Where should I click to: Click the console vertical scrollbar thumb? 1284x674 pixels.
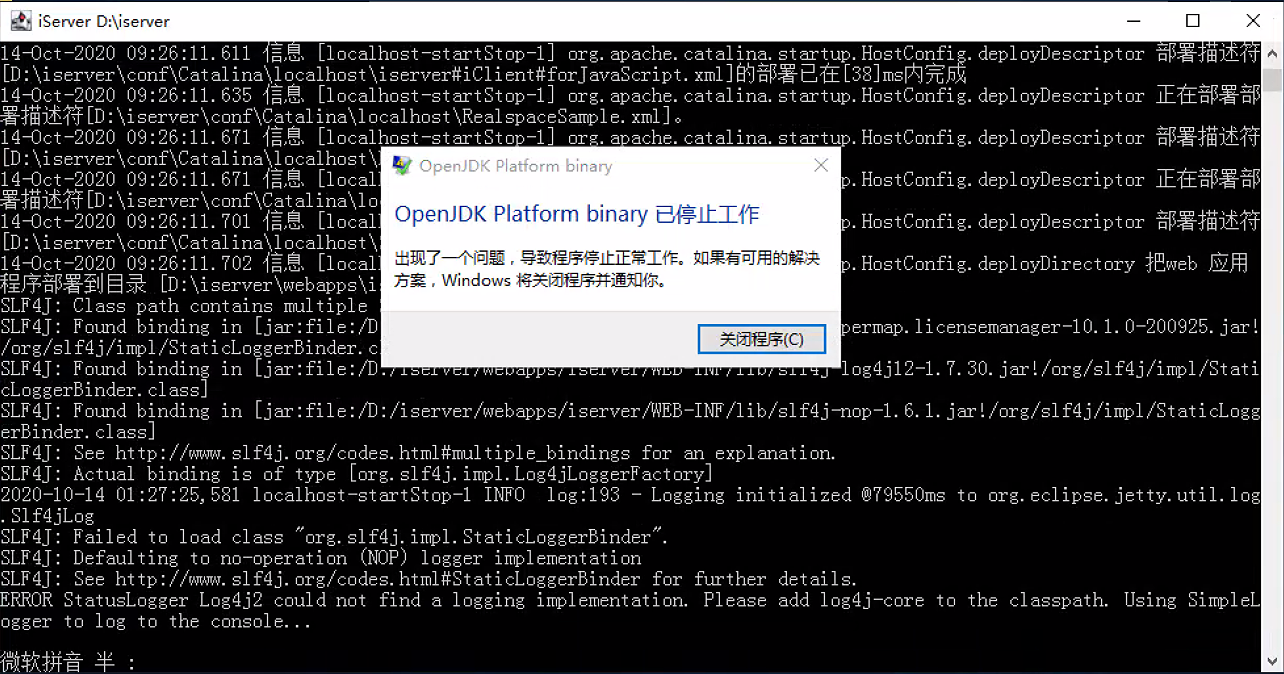[x=1272, y=80]
